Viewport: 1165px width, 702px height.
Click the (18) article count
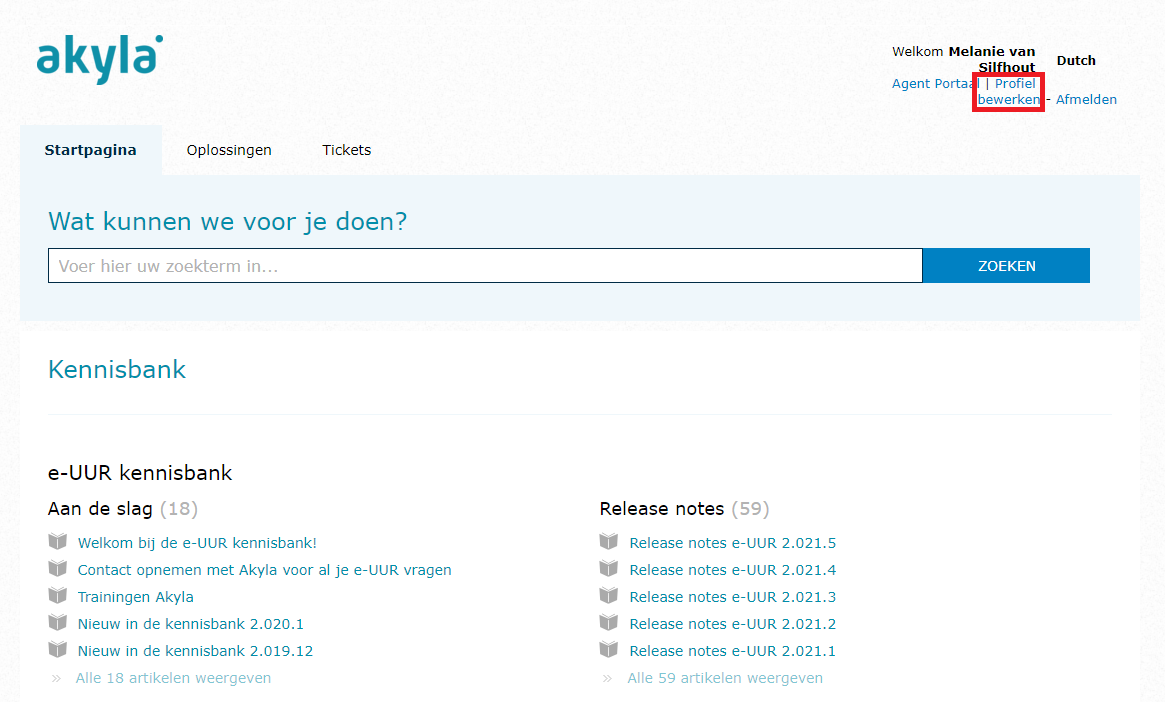[179, 509]
